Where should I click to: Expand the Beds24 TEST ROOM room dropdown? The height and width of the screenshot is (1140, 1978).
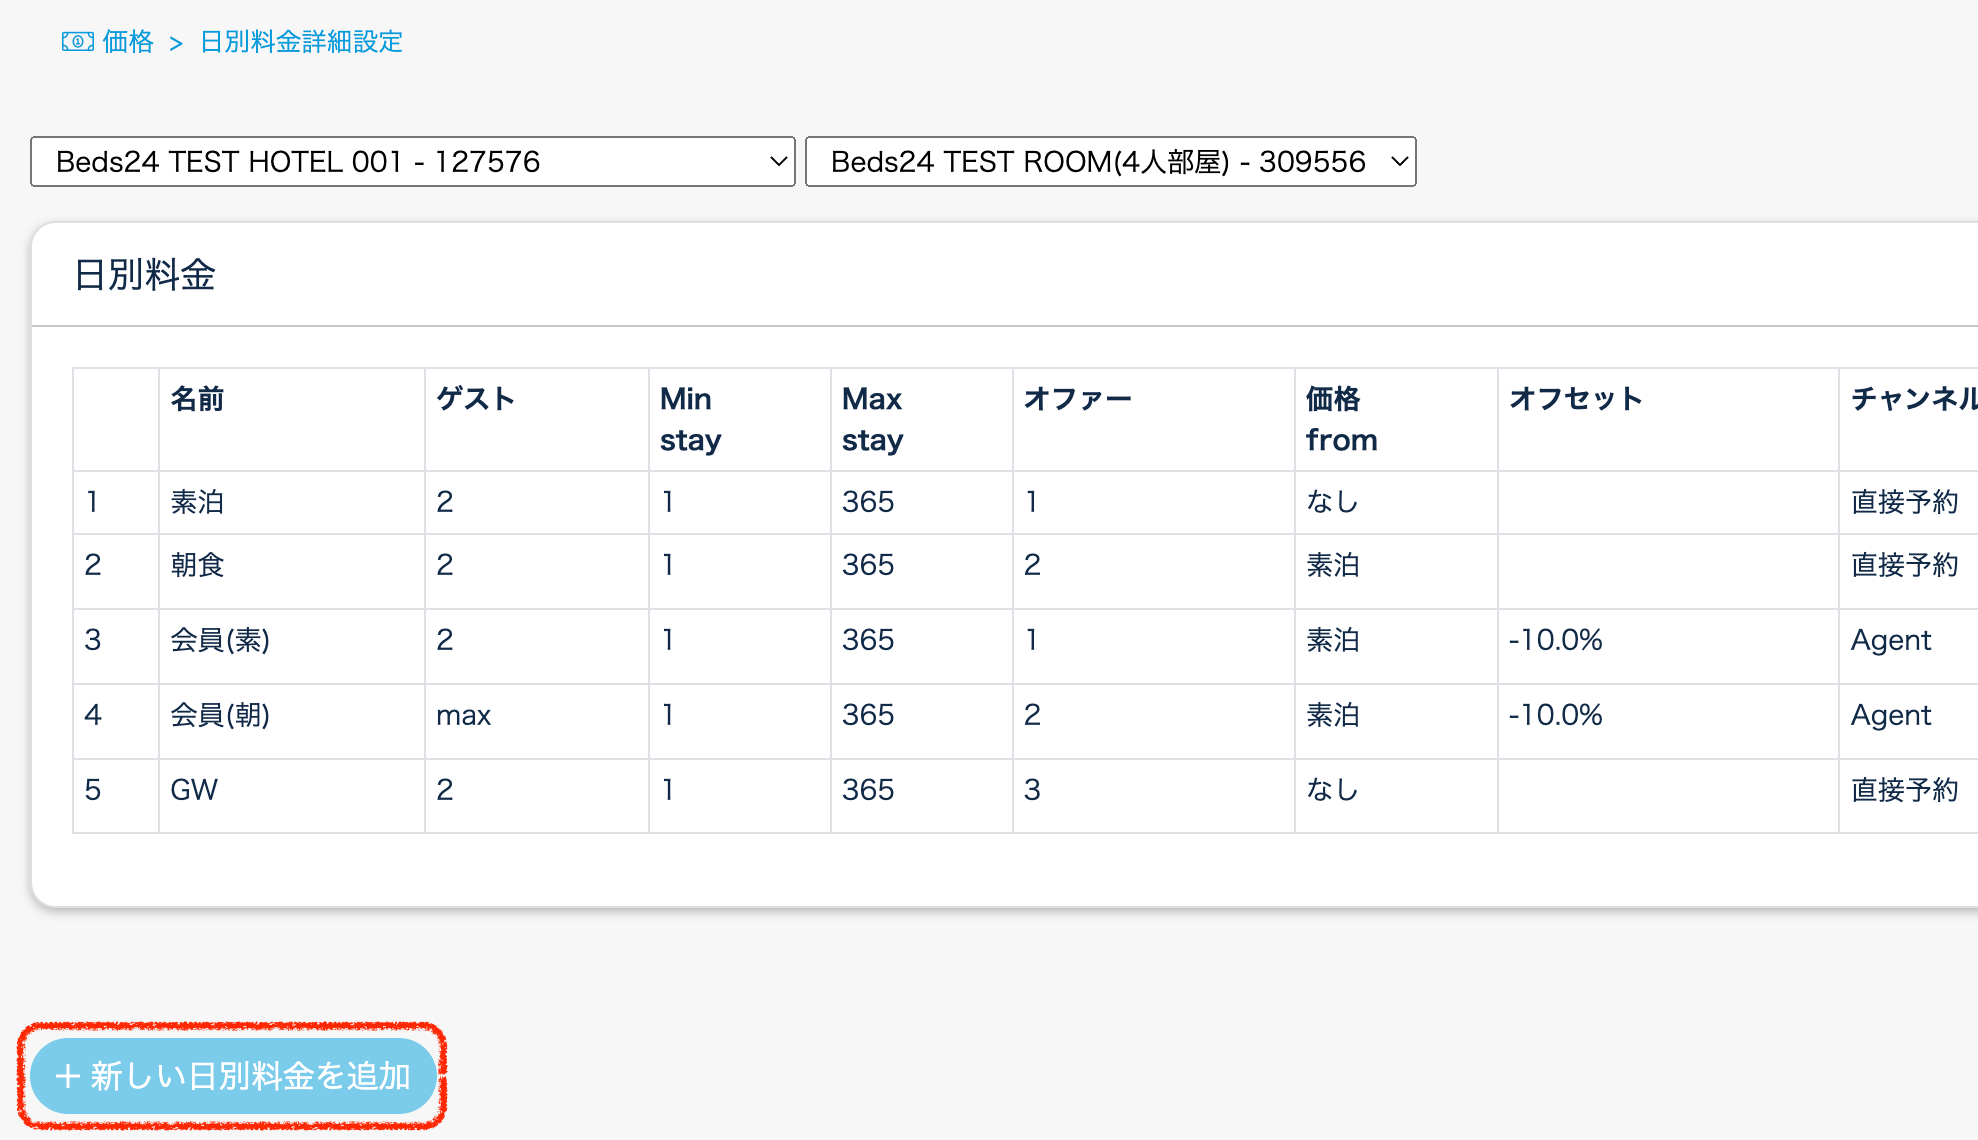pos(1097,162)
